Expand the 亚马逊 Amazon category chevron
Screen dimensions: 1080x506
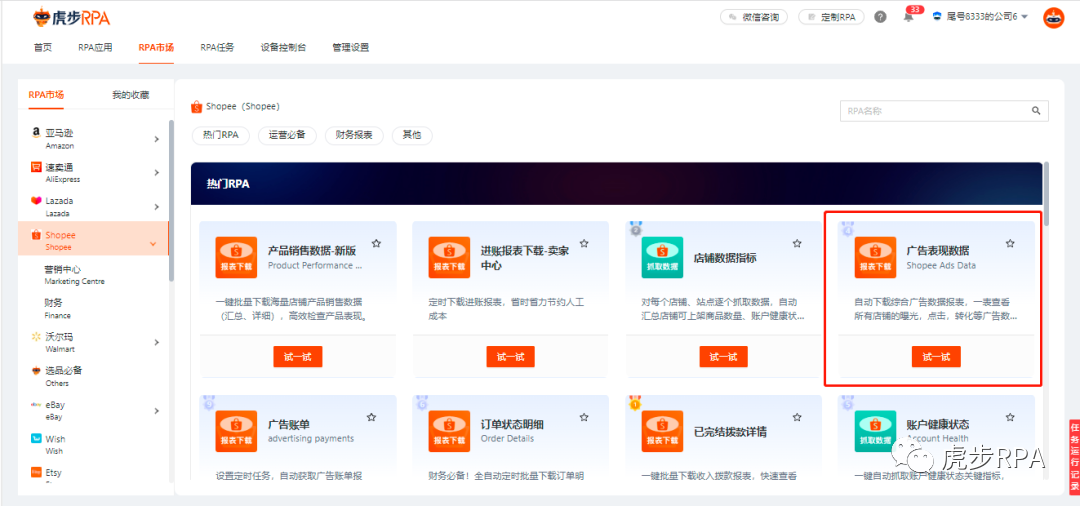(156, 139)
